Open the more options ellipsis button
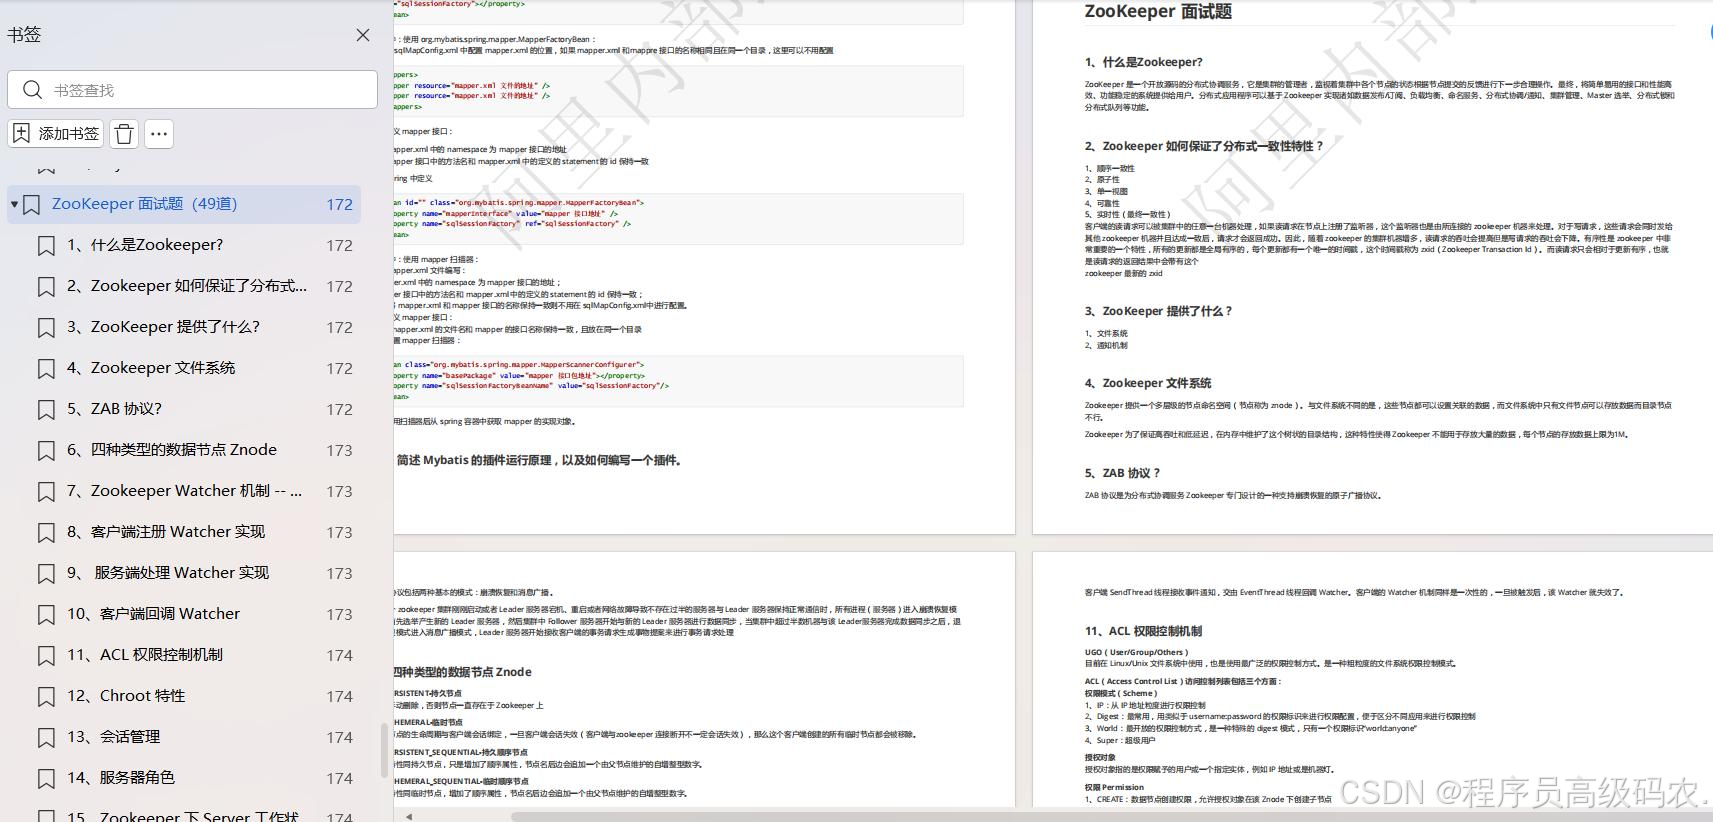This screenshot has width=1713, height=822. (158, 134)
